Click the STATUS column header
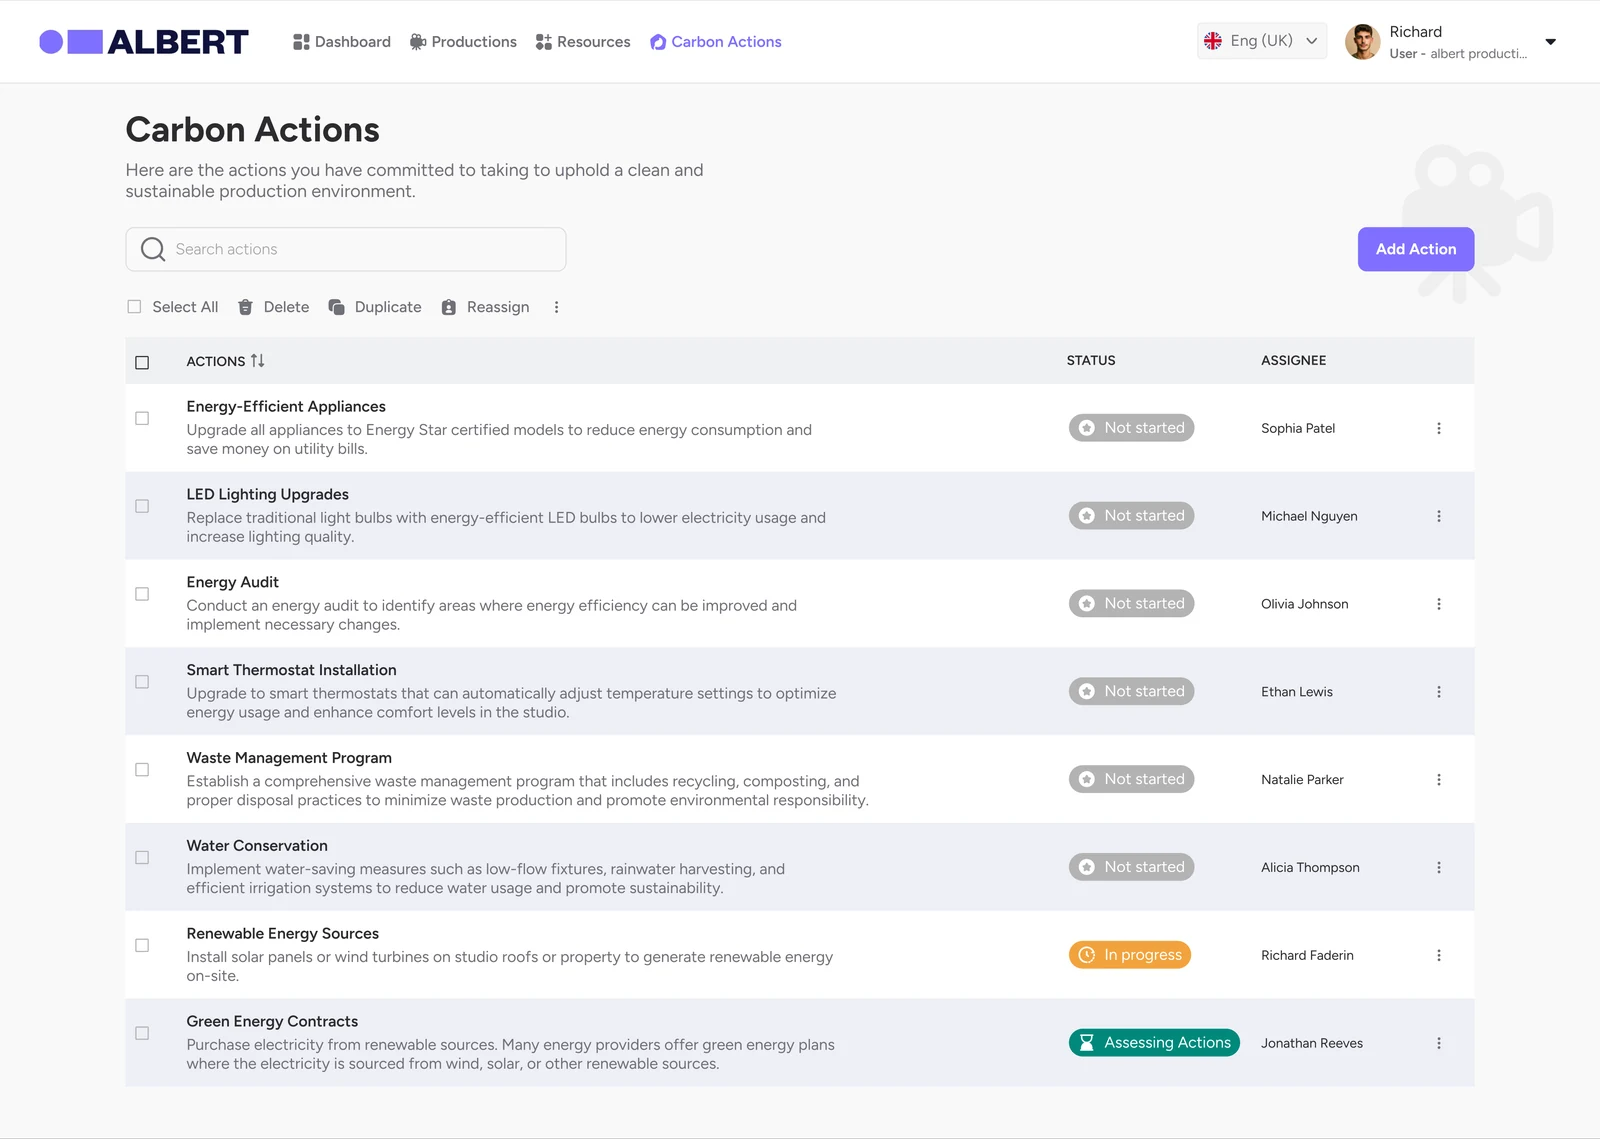This screenshot has width=1600, height=1139. coord(1091,361)
